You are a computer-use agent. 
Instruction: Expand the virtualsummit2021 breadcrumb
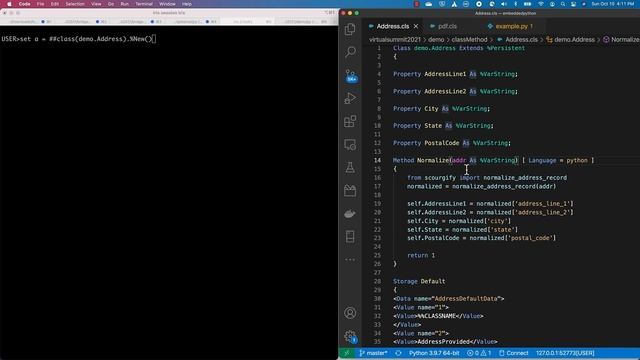[x=395, y=40]
